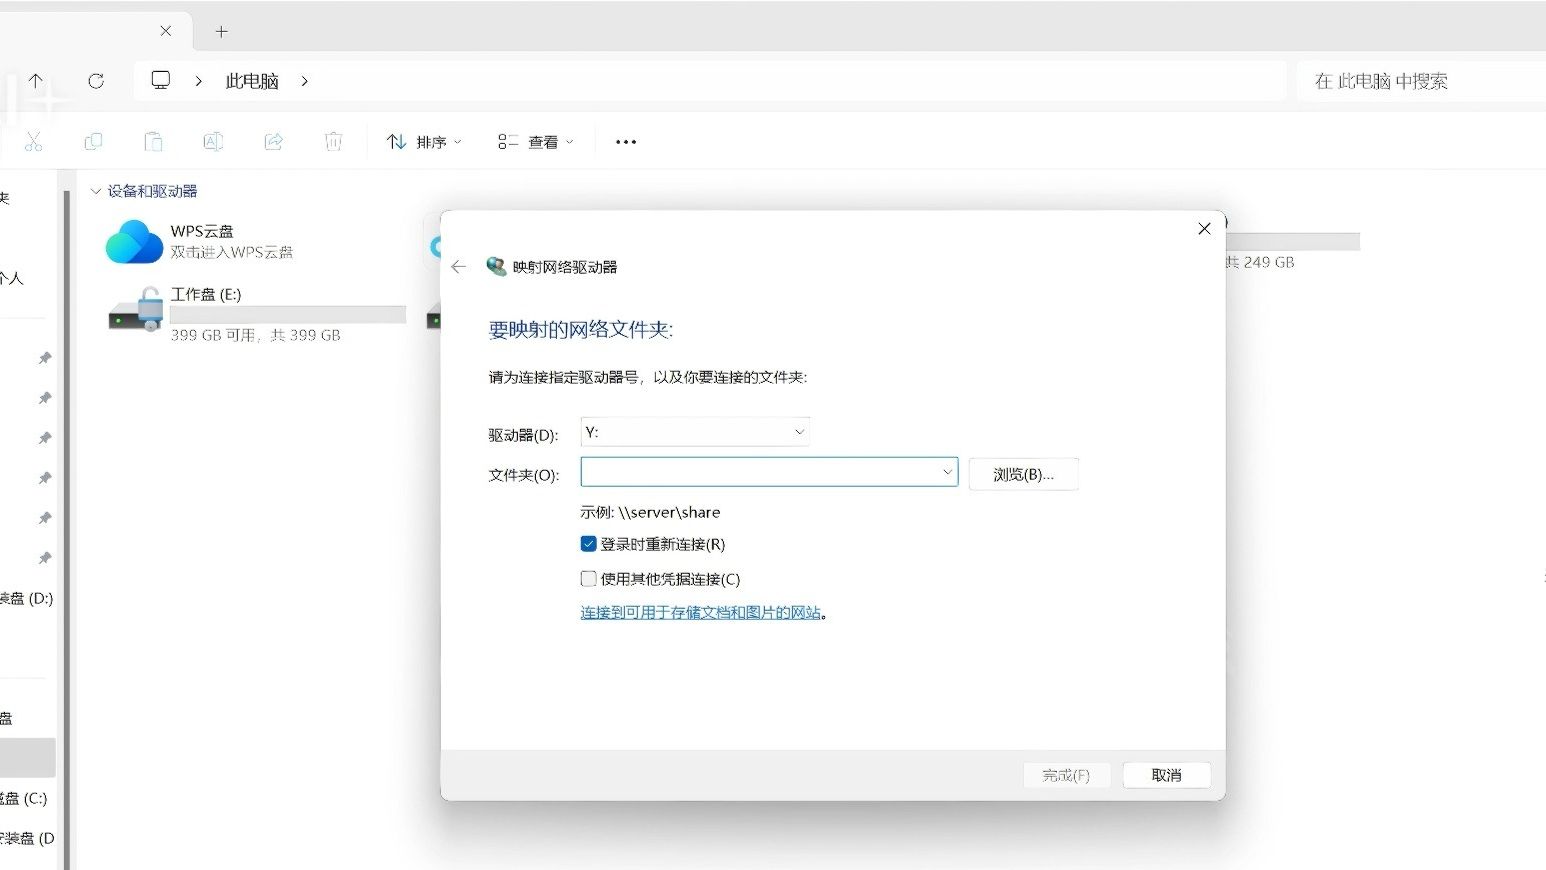The image size is (1546, 870).
Task: Click the WPS云盘 label text
Action: pos(202,231)
